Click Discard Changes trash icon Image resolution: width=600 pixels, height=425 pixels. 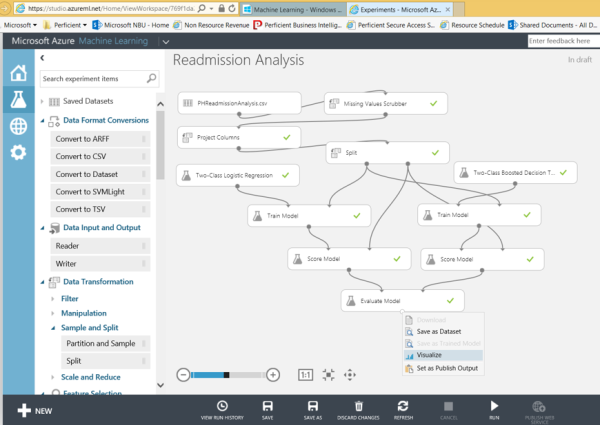pos(359,406)
